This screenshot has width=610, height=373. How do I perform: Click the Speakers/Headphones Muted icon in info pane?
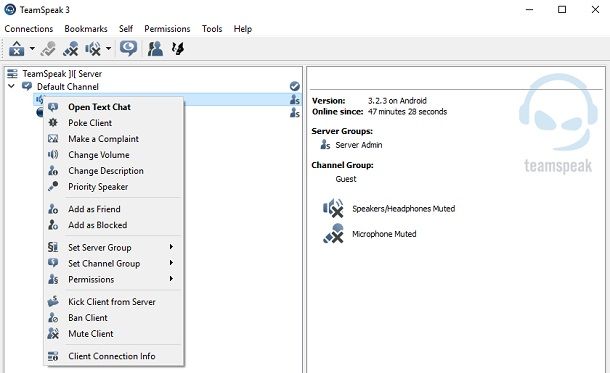333,208
